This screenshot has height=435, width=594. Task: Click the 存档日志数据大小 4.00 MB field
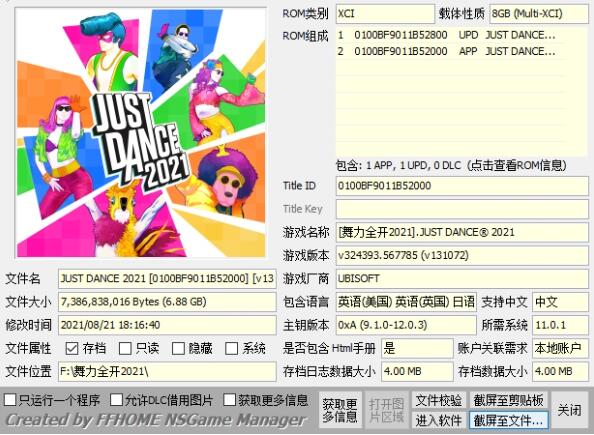[417, 371]
